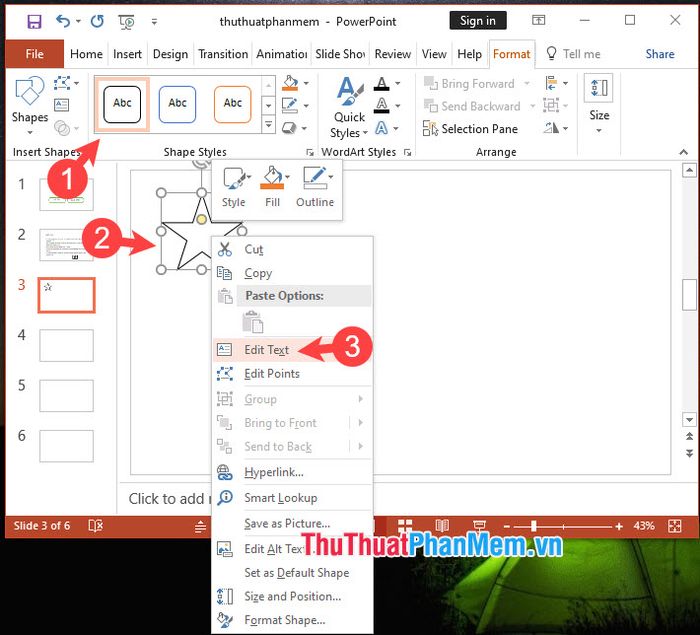700x635 pixels.
Task: Choose Copy from the context menu
Action: click(292, 273)
